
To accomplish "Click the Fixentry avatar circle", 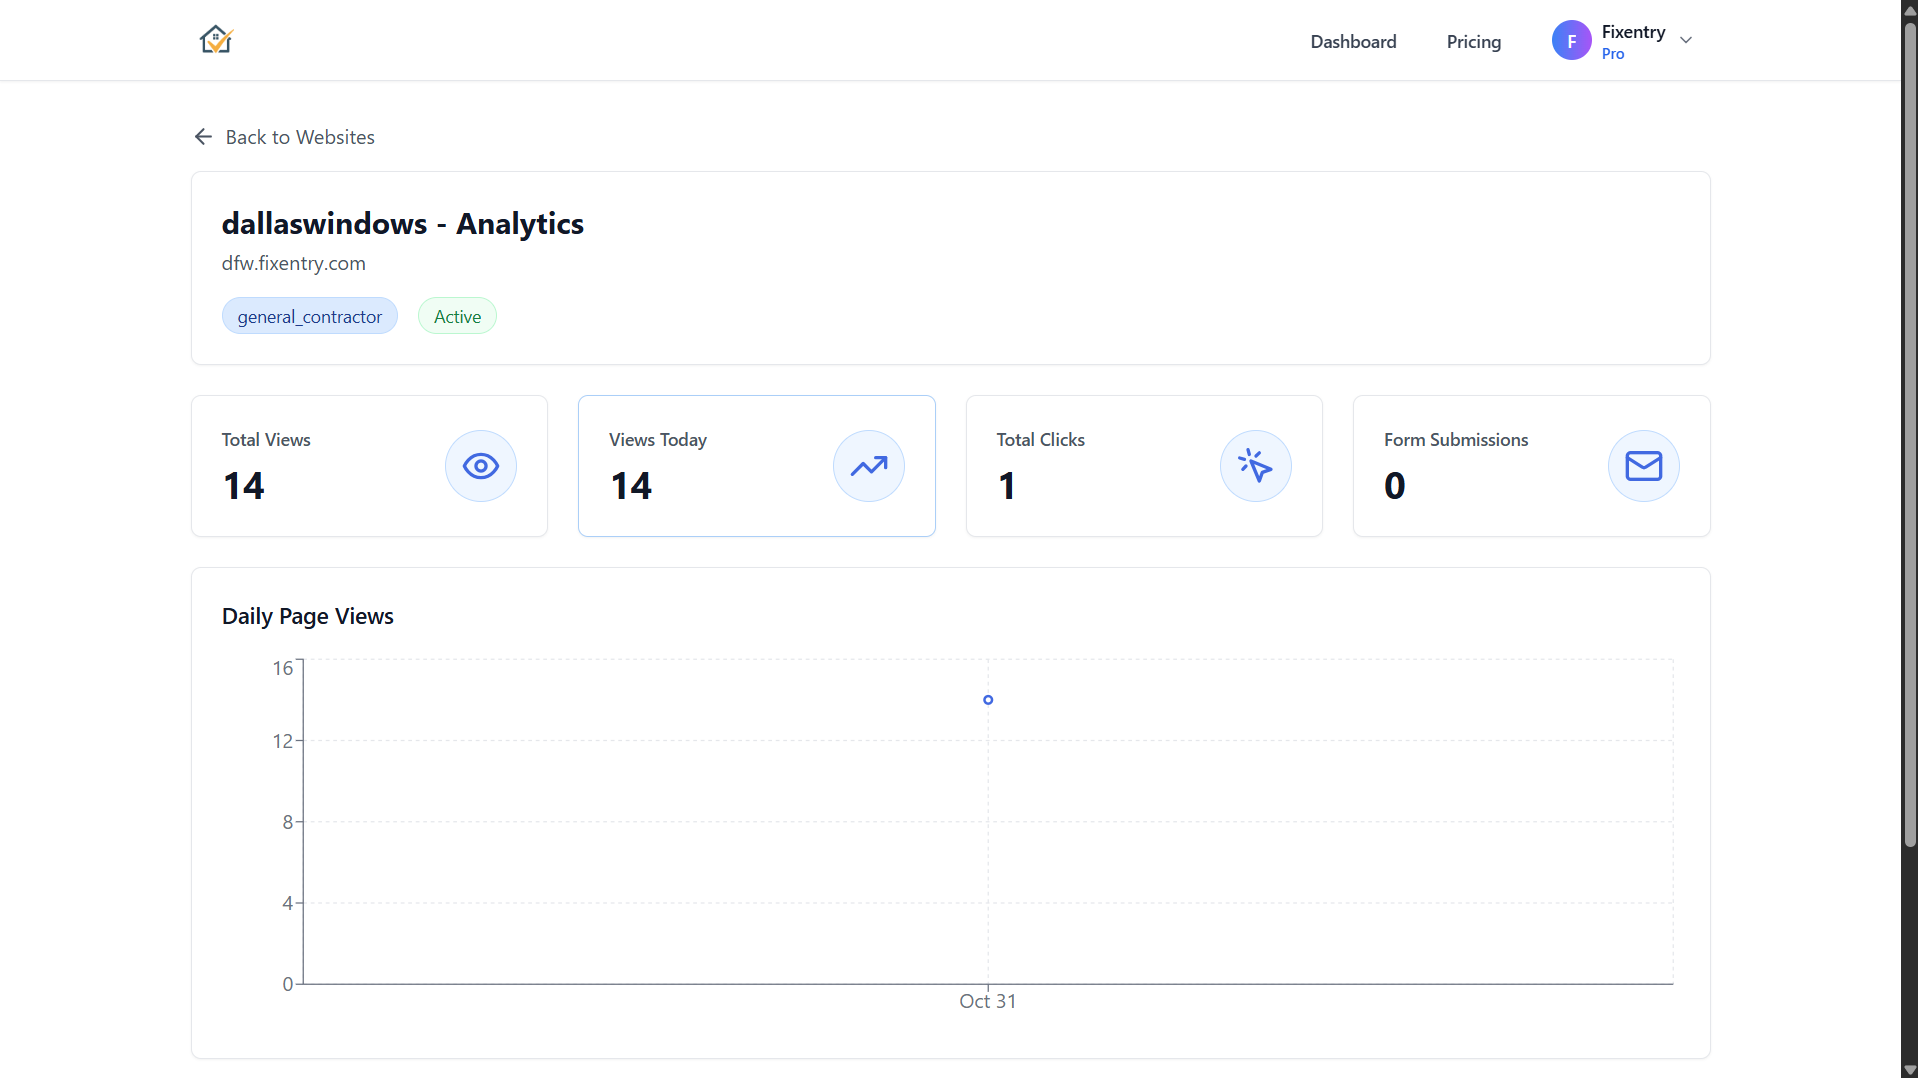I will (x=1572, y=41).
